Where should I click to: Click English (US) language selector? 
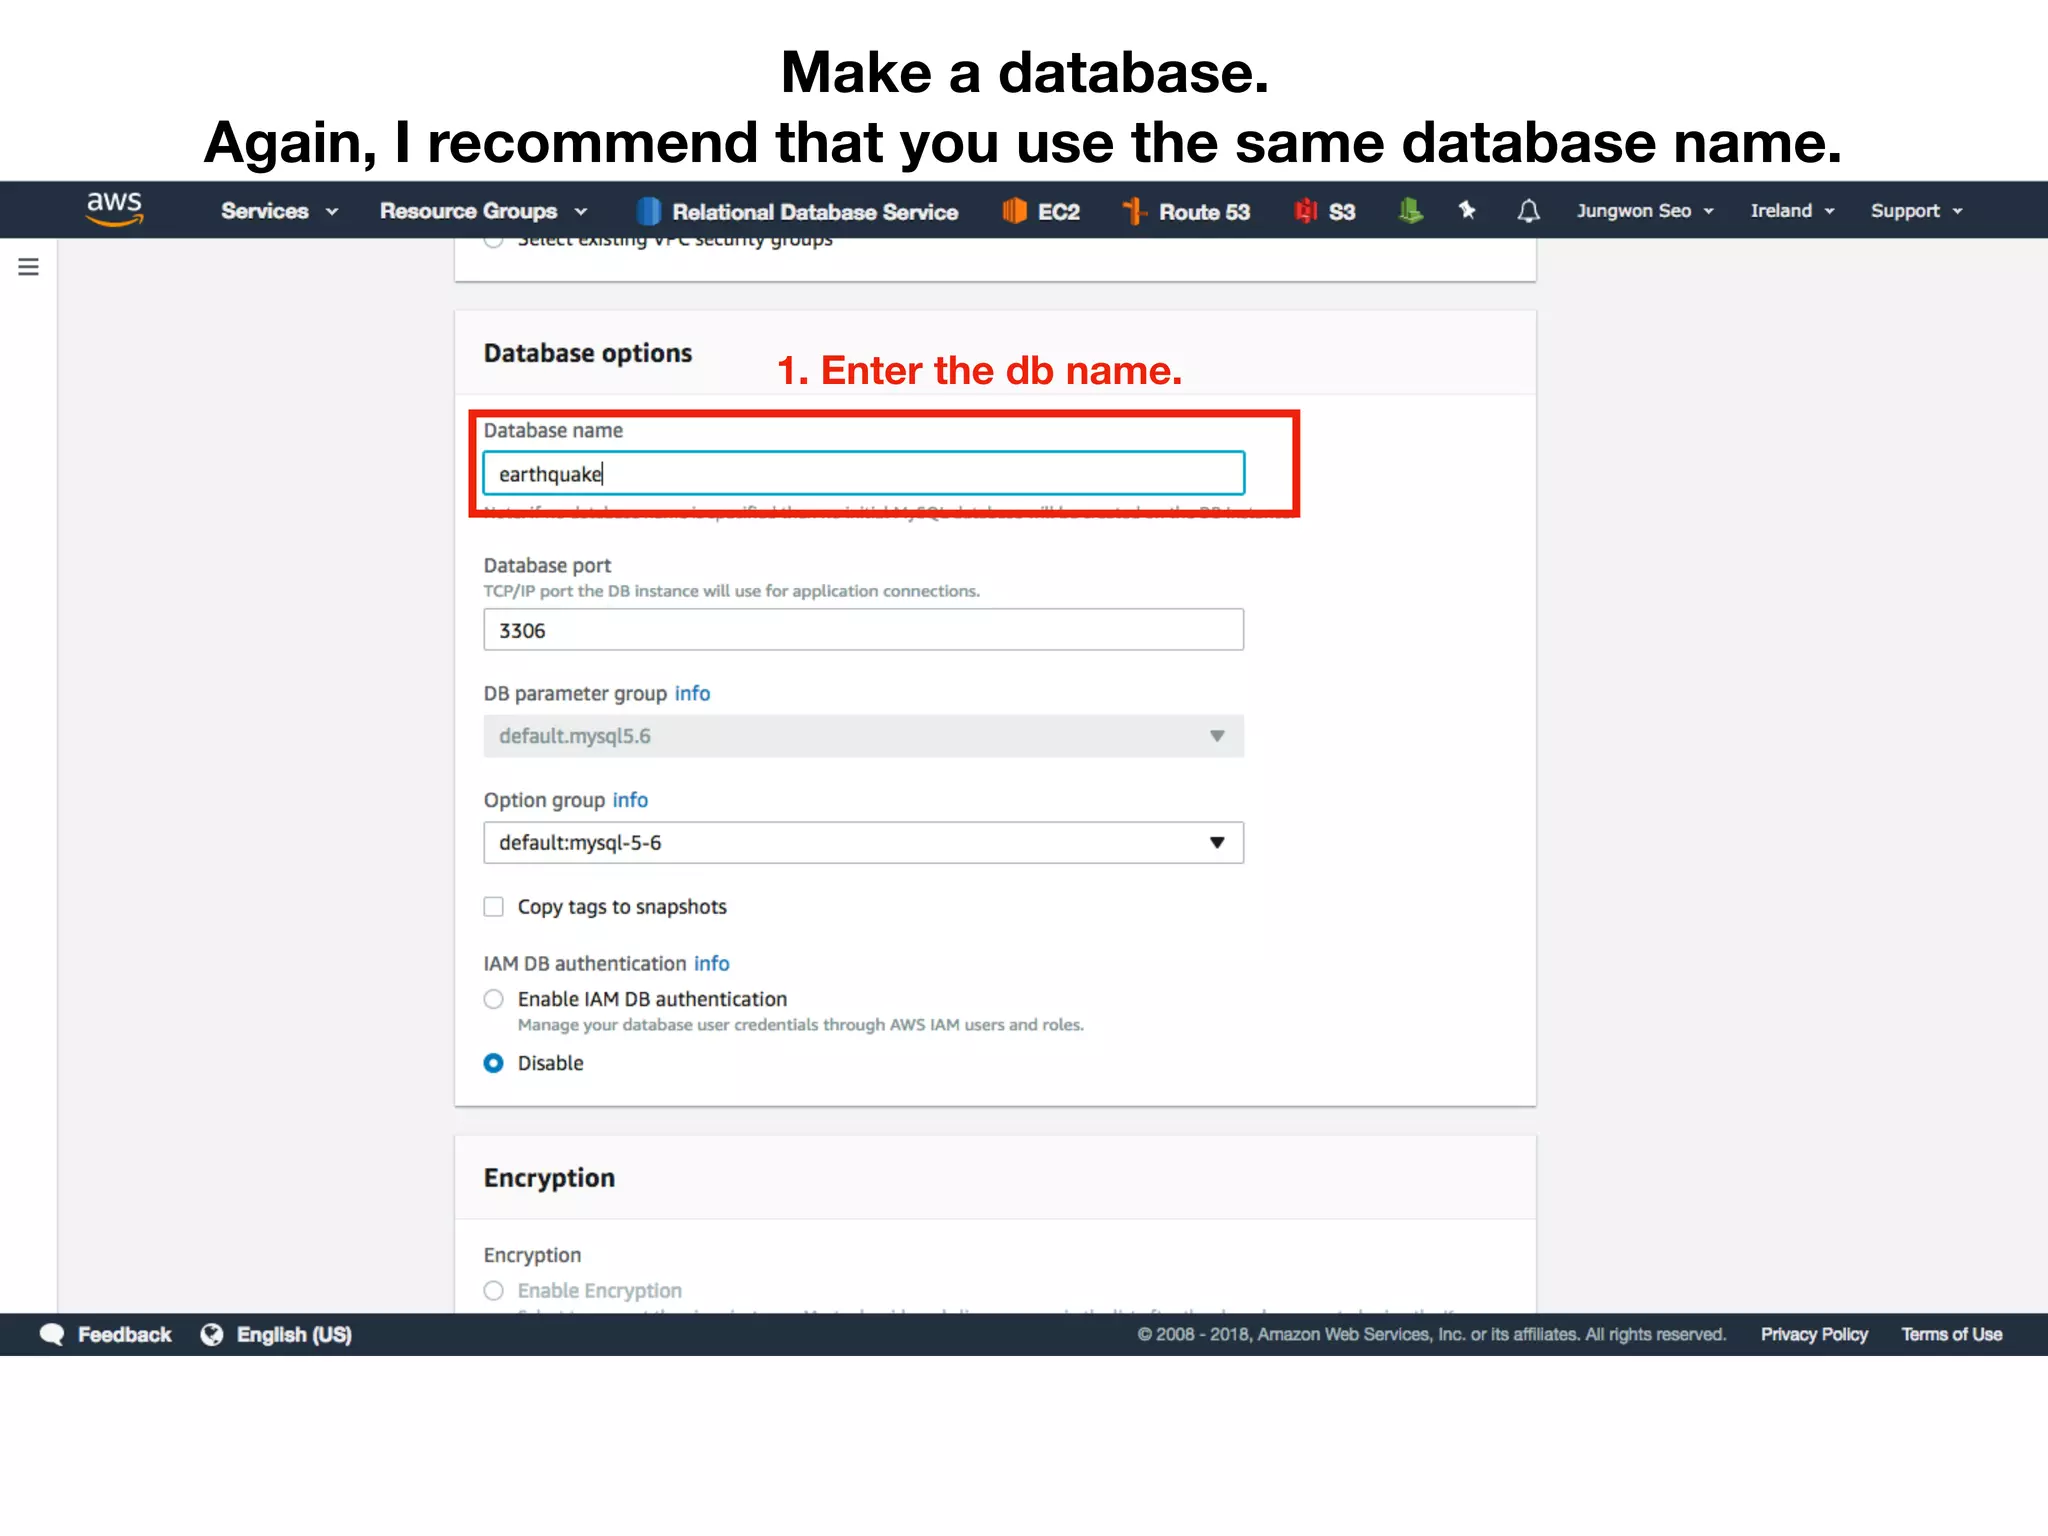(x=294, y=1335)
